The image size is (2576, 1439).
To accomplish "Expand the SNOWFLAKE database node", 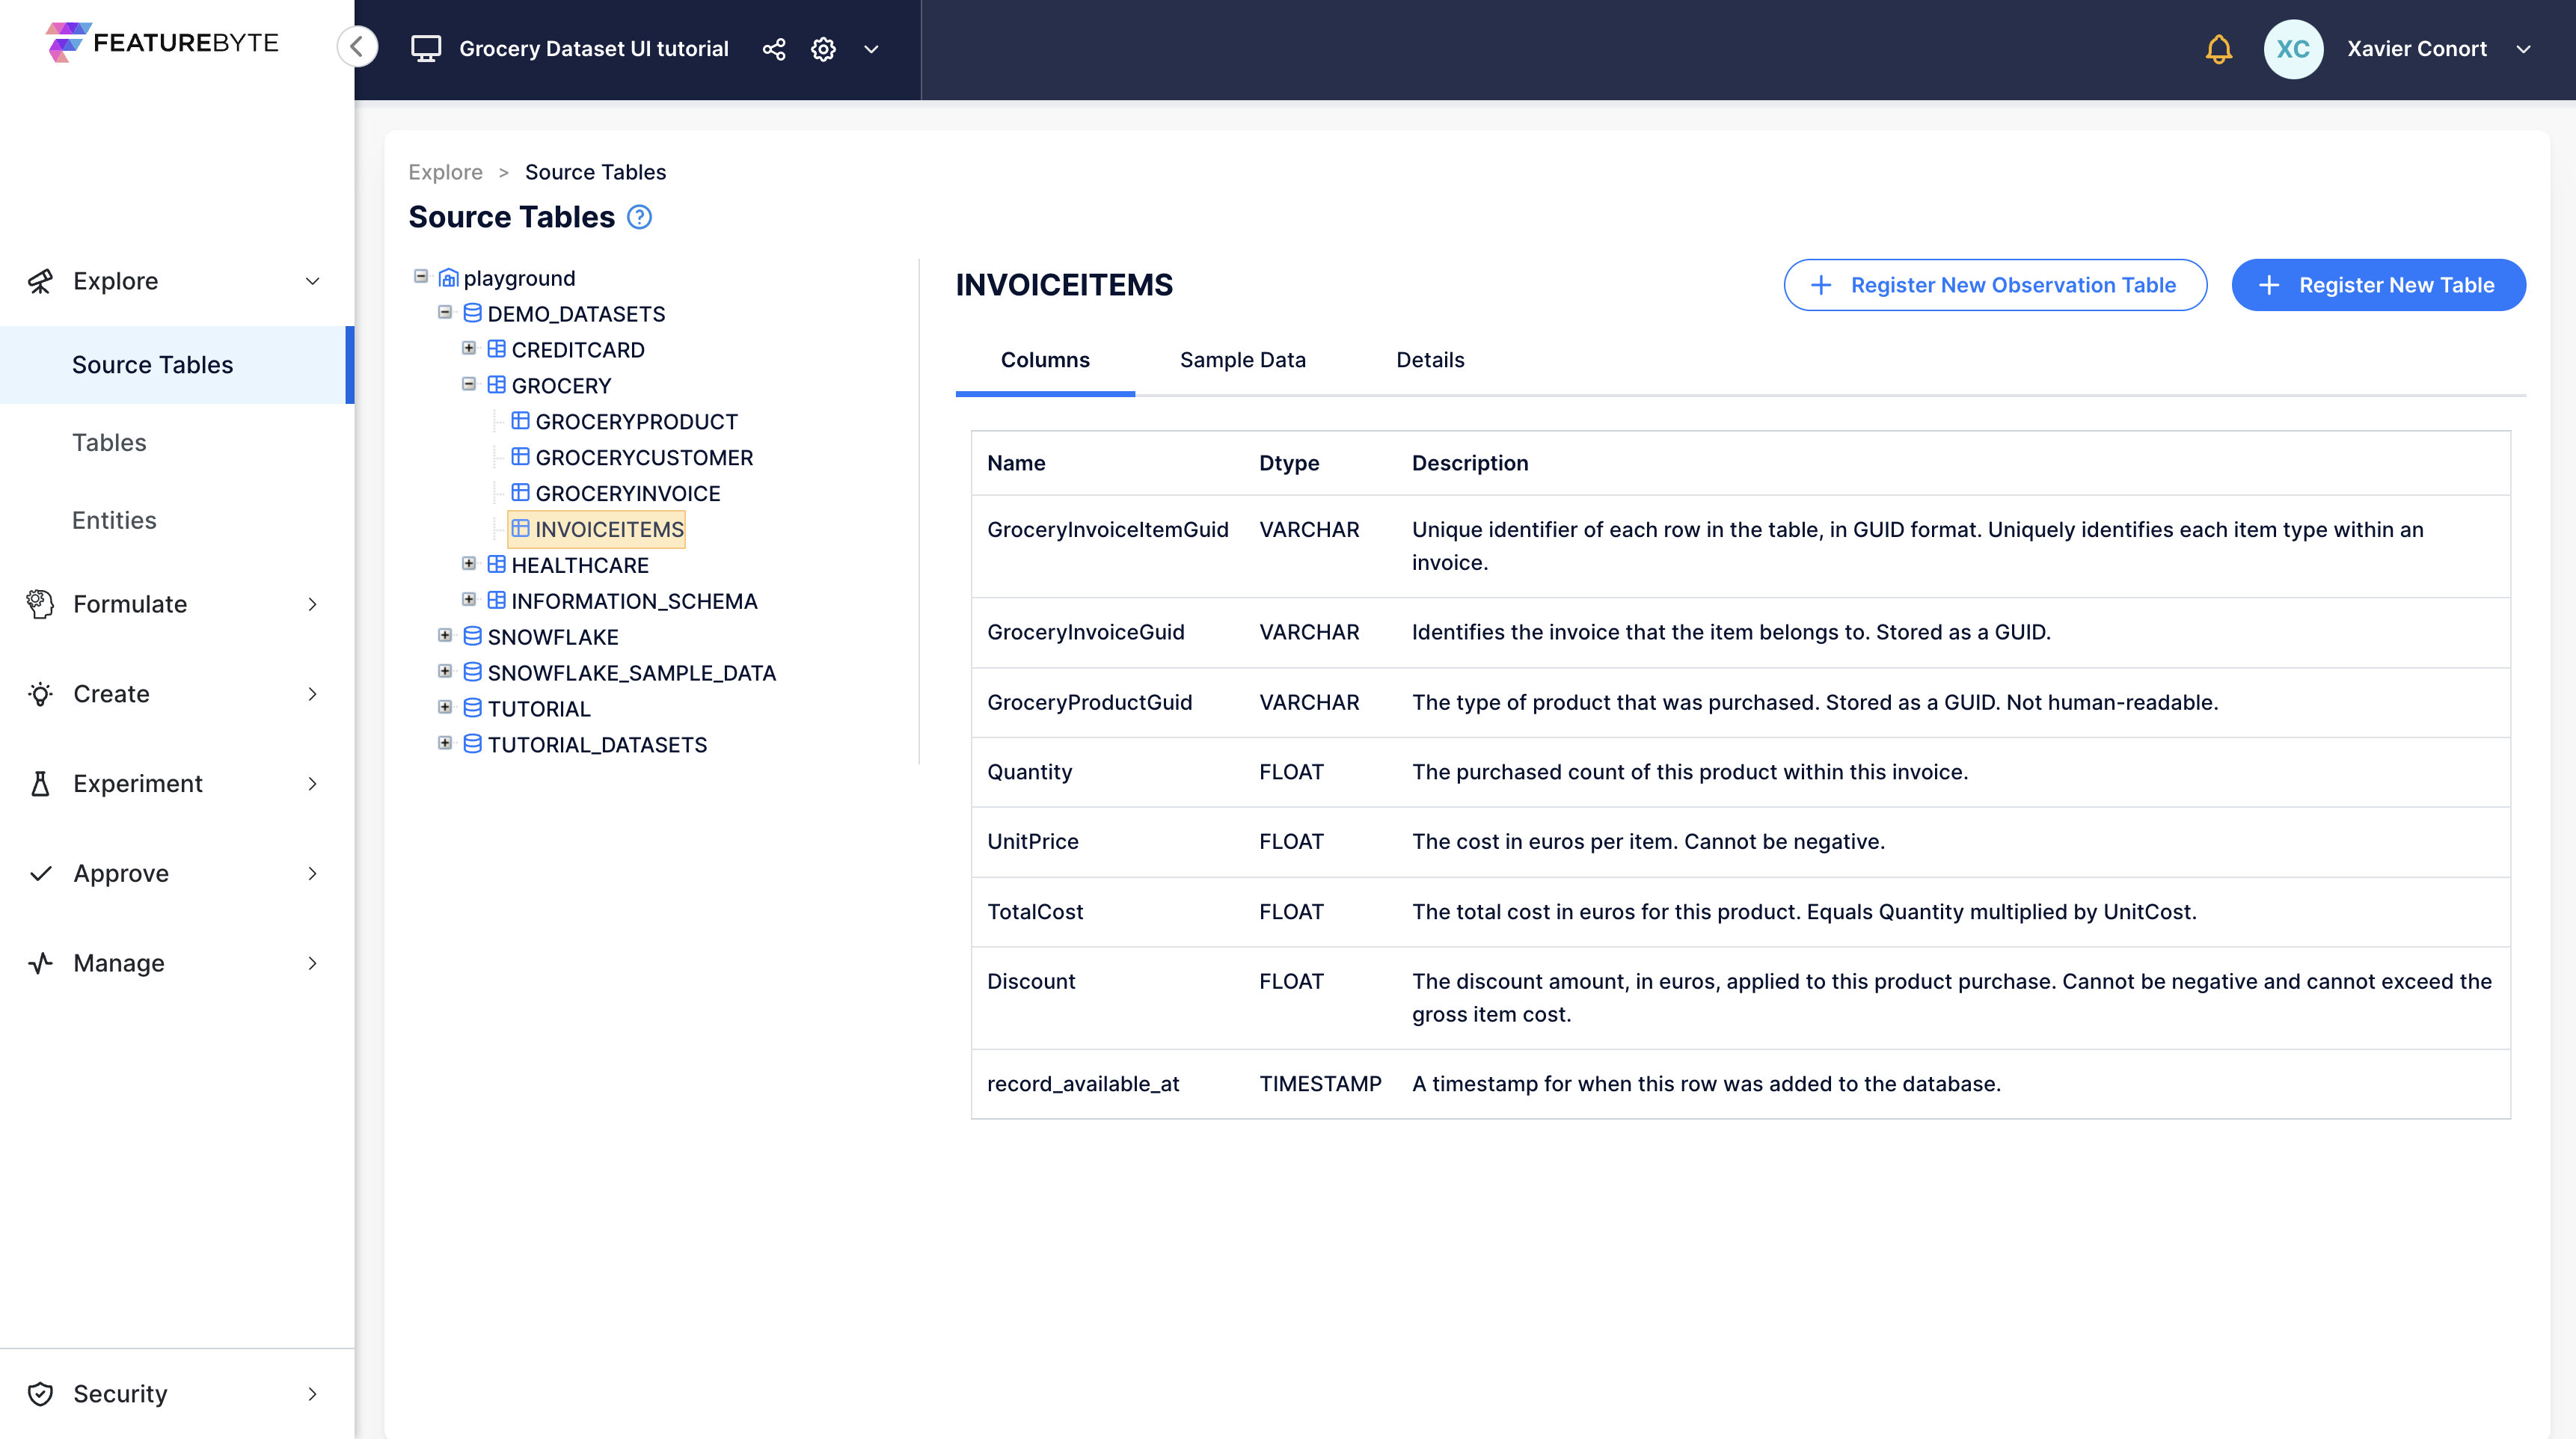I will (x=445, y=636).
